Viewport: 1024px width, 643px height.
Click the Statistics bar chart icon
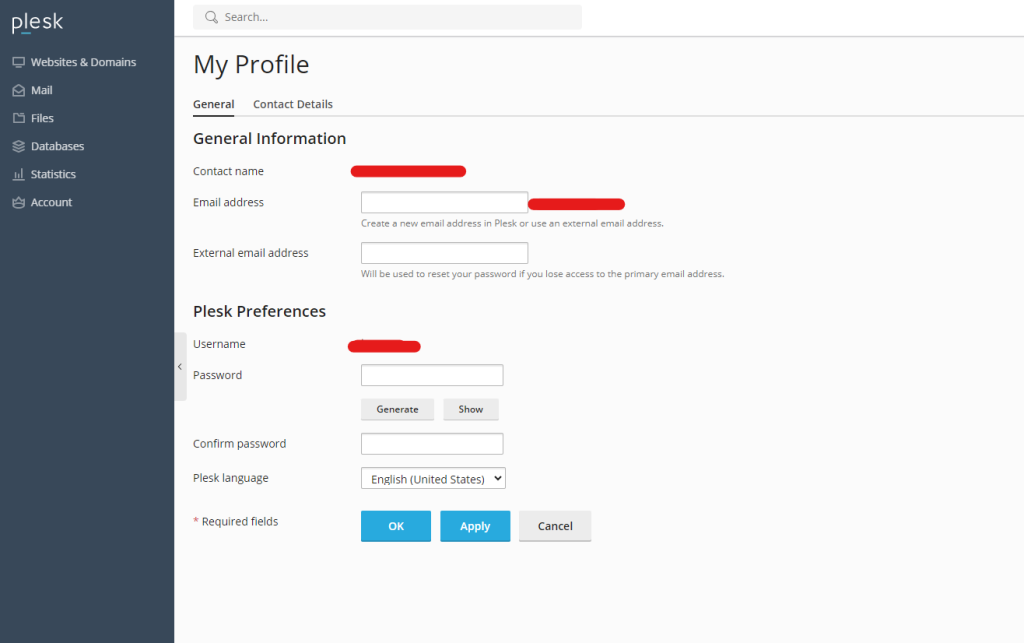[x=18, y=174]
